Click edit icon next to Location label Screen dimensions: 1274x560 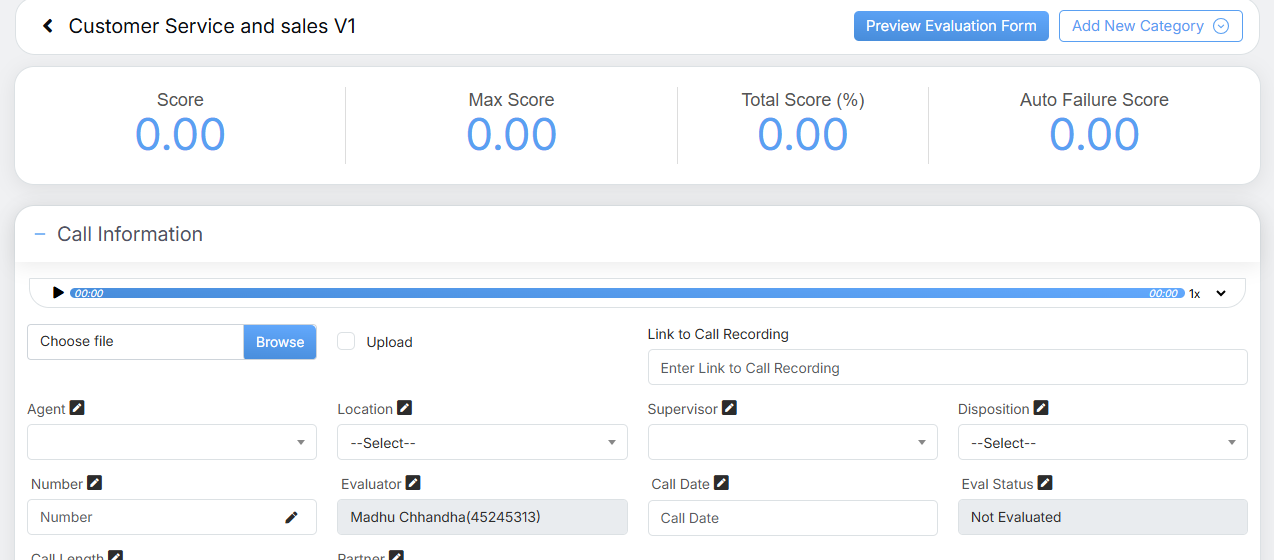point(404,408)
